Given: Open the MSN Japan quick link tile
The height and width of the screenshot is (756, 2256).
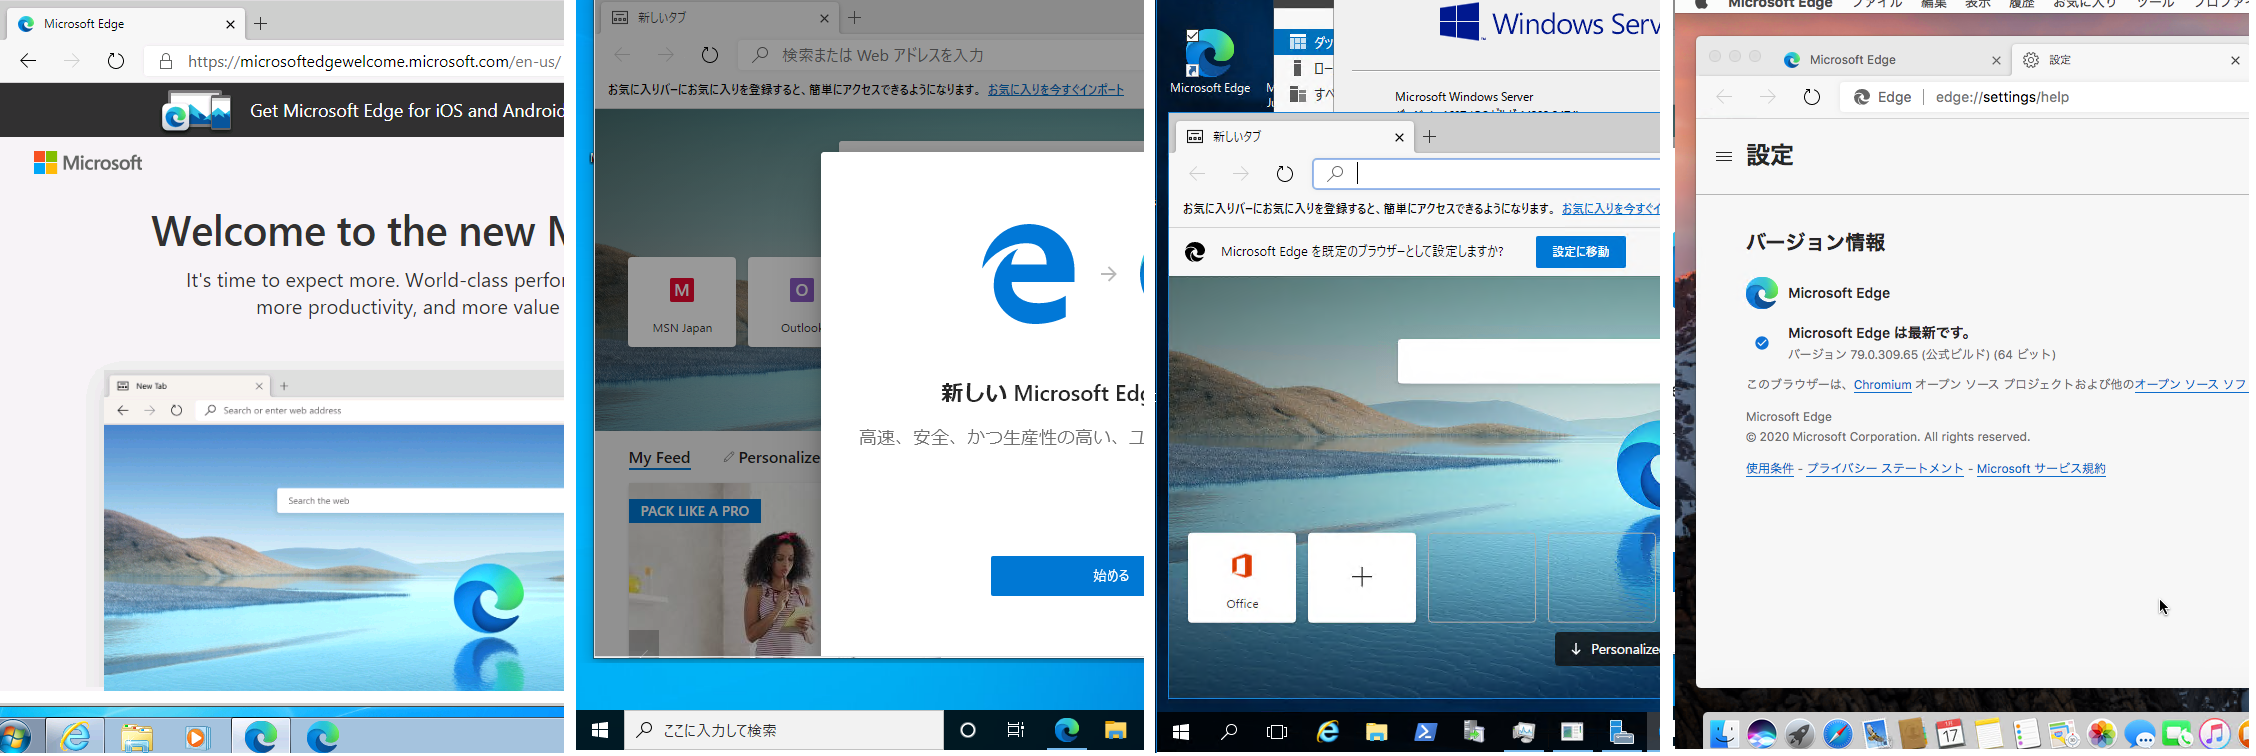Looking at the screenshot, I should 682,302.
